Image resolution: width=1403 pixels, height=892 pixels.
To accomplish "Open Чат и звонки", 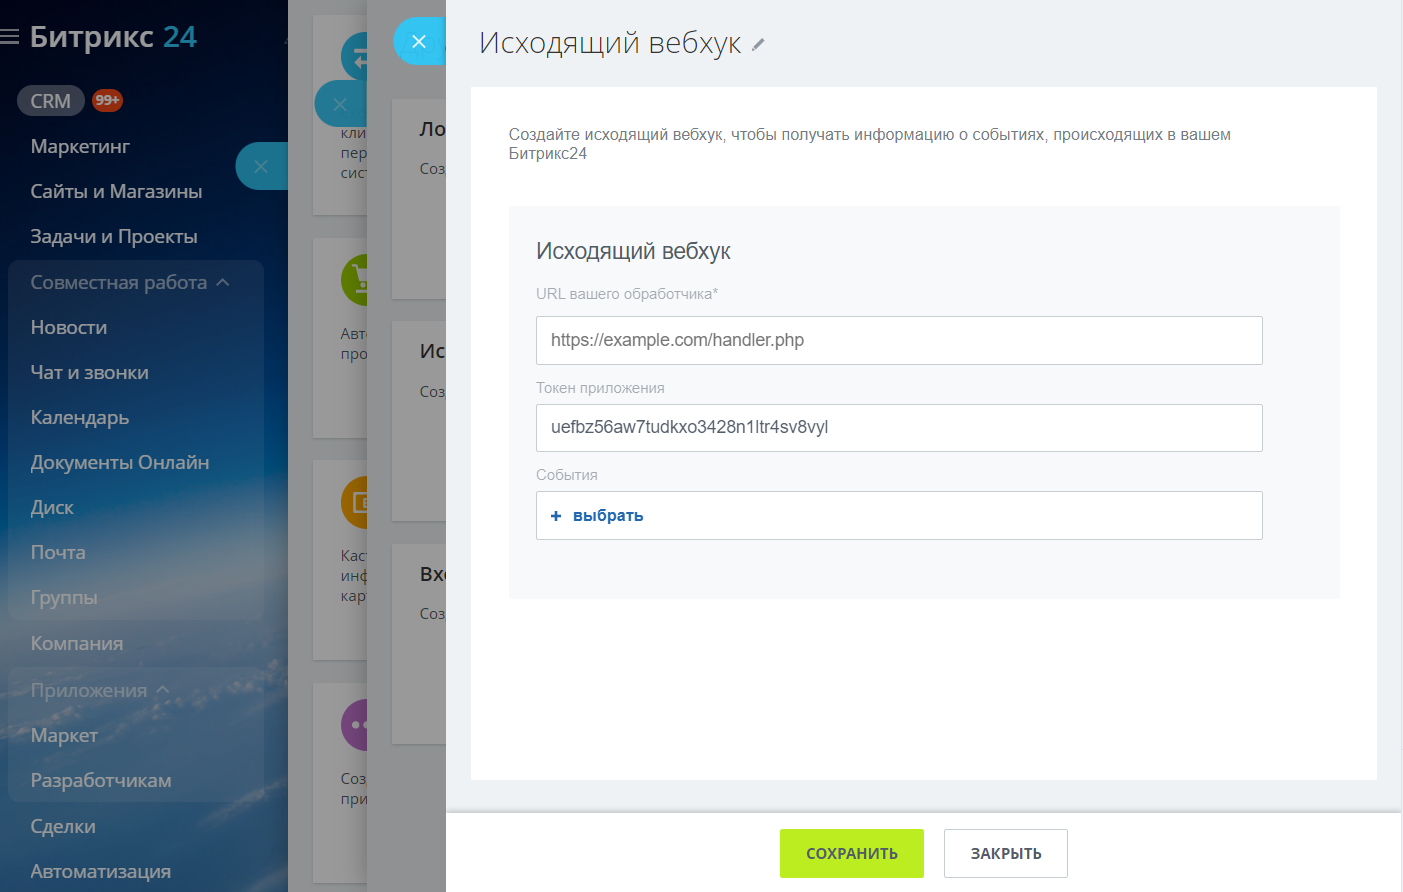I will pos(89,372).
